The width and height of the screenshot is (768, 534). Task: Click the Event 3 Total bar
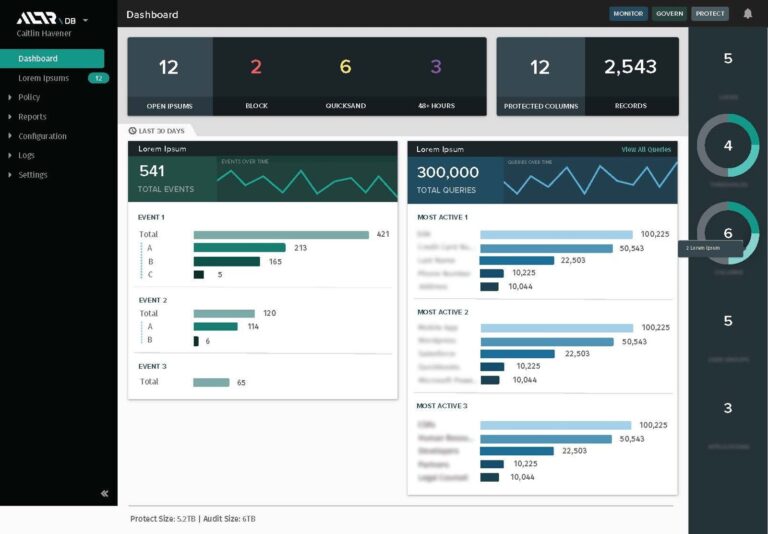tap(211, 382)
